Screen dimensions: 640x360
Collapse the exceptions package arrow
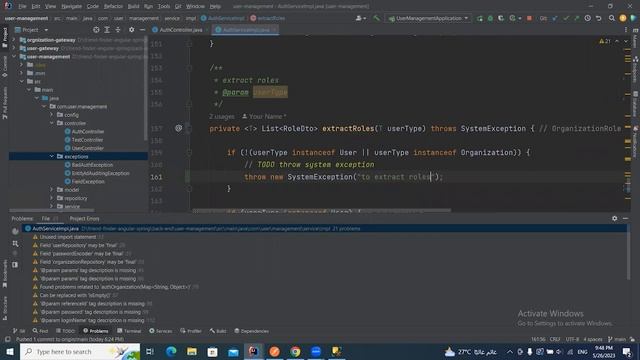pos(52,156)
